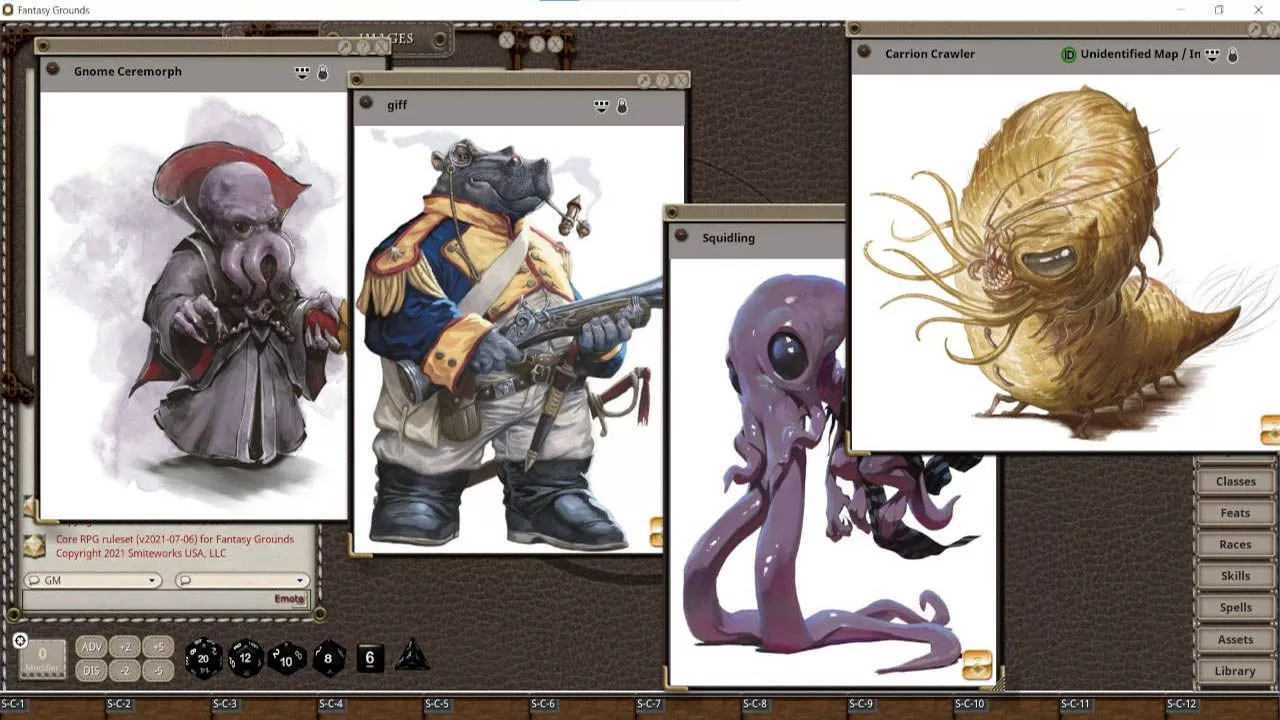Open the Assets sidebar button
This screenshot has width=1280, height=720.
(x=1235, y=639)
